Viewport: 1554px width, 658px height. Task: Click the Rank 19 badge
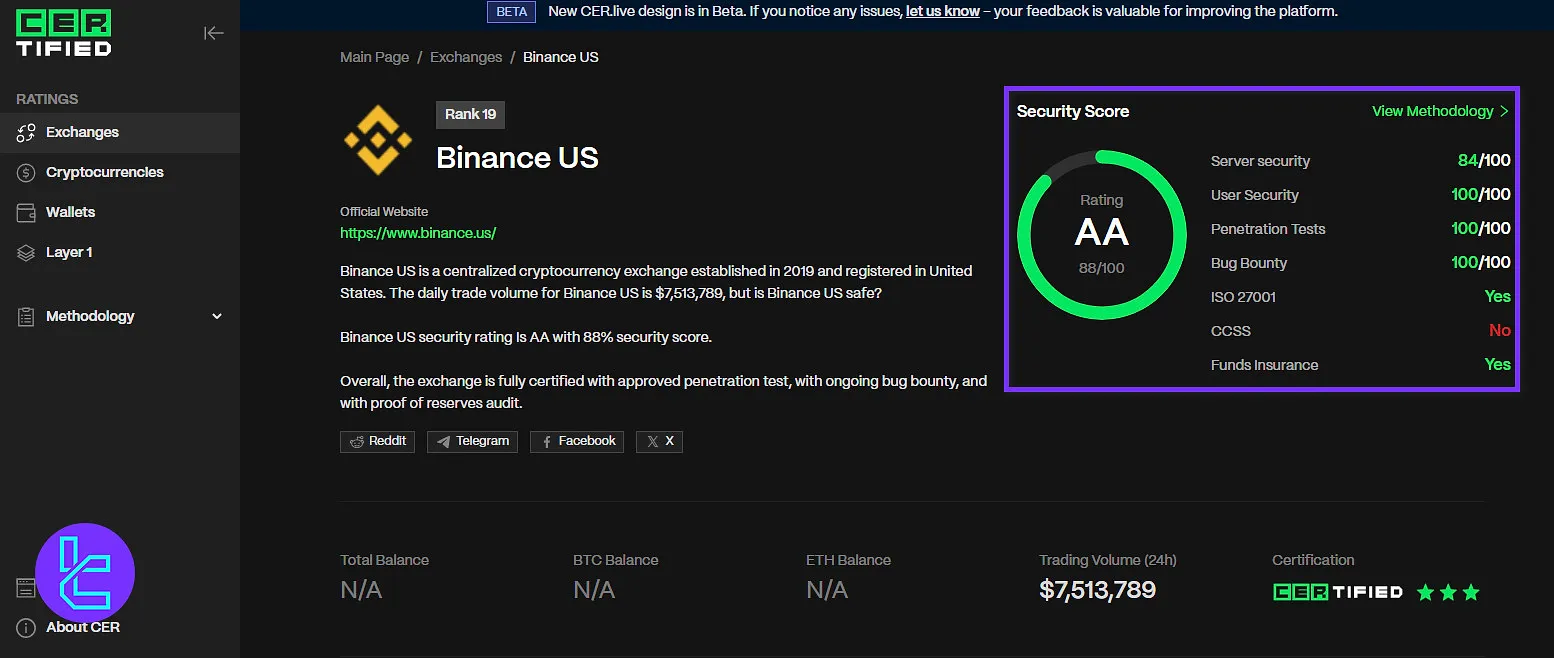click(x=470, y=114)
